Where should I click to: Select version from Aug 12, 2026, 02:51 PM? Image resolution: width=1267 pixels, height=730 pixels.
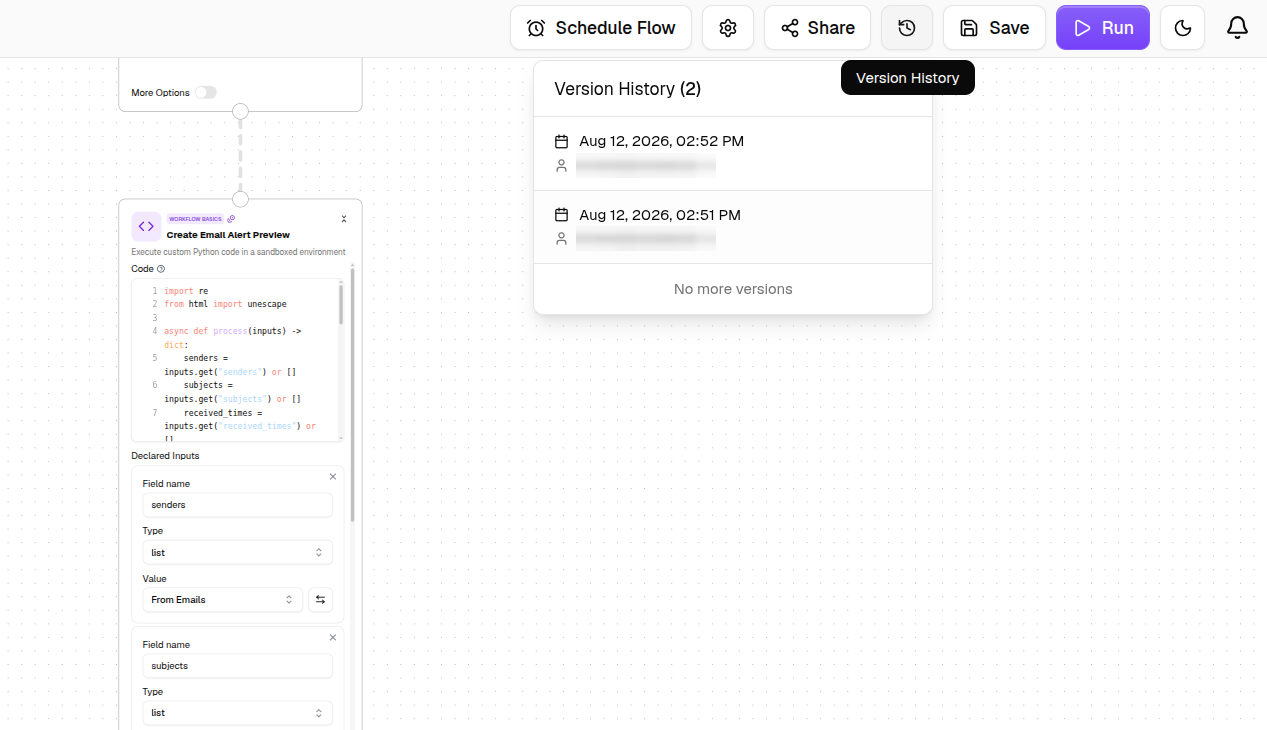point(733,227)
